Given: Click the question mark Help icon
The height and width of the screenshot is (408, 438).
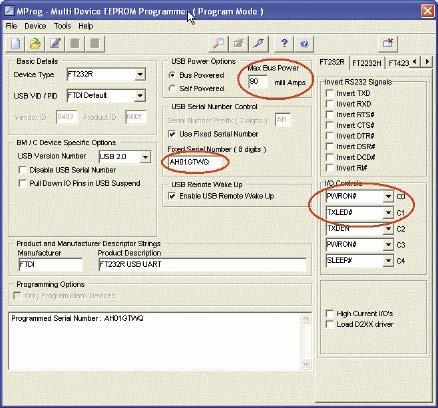Looking at the screenshot, I should point(284,43).
